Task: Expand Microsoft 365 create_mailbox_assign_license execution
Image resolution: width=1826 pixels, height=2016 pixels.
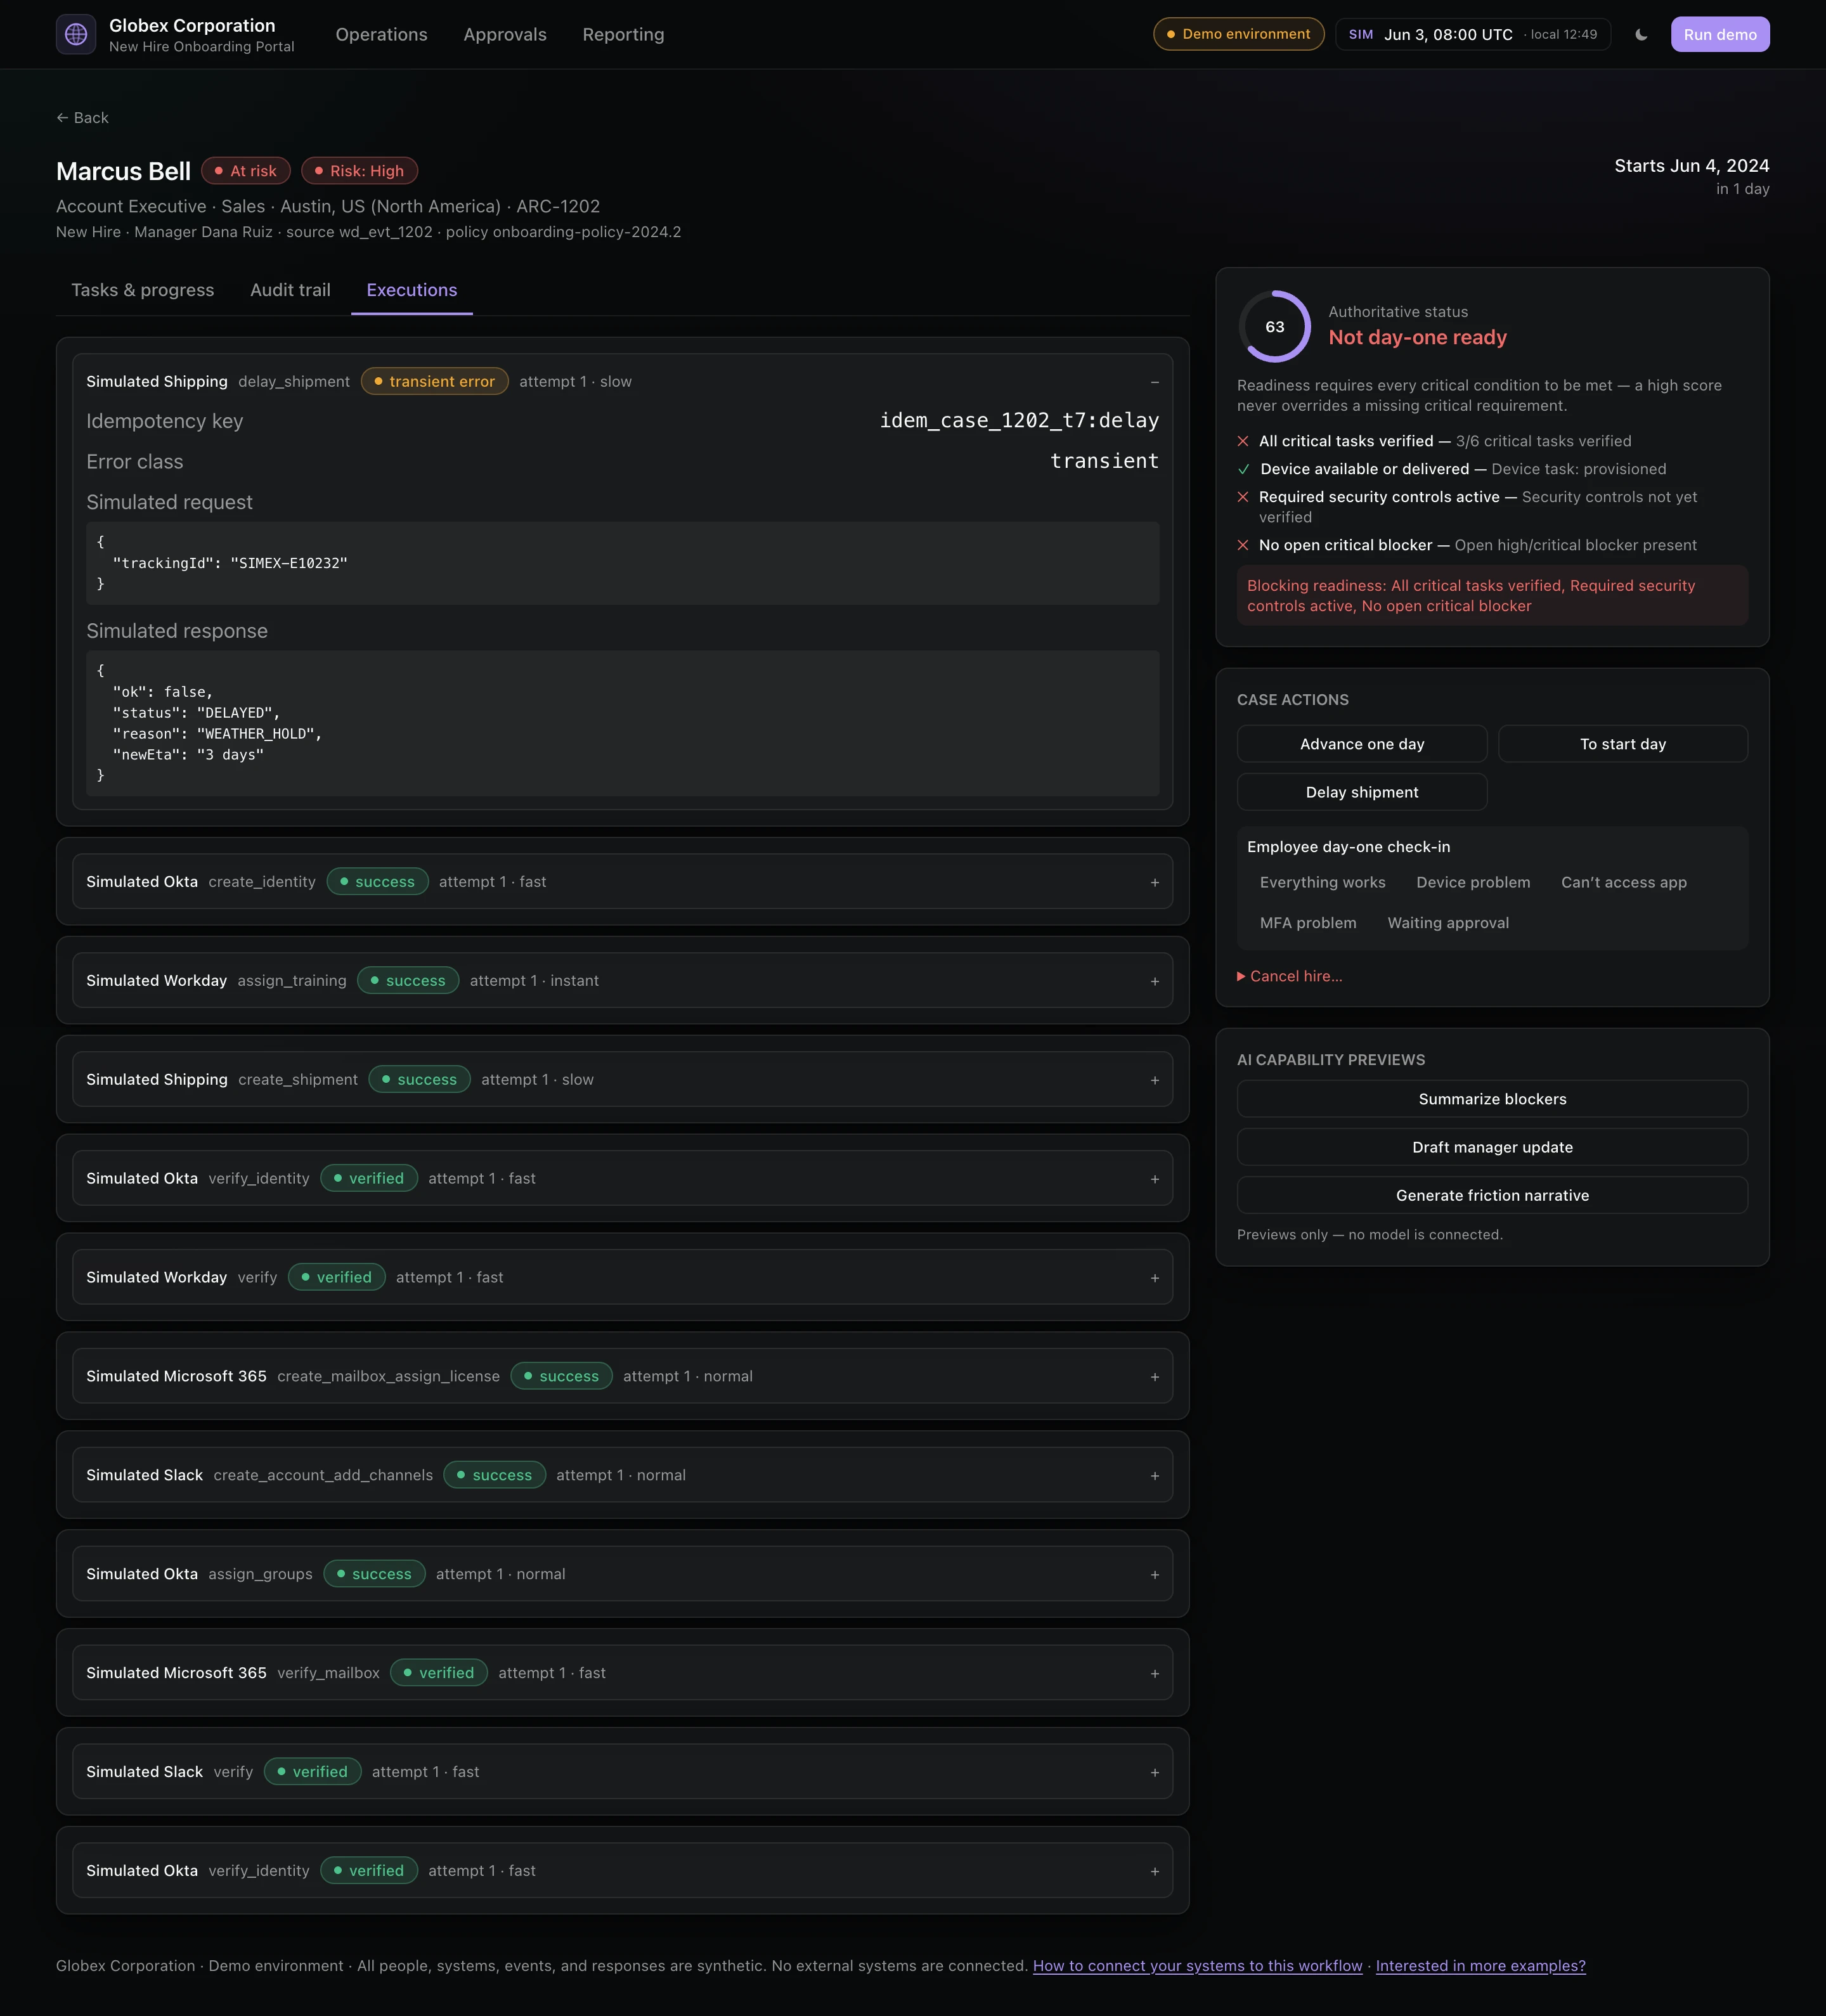Action: (622, 1376)
